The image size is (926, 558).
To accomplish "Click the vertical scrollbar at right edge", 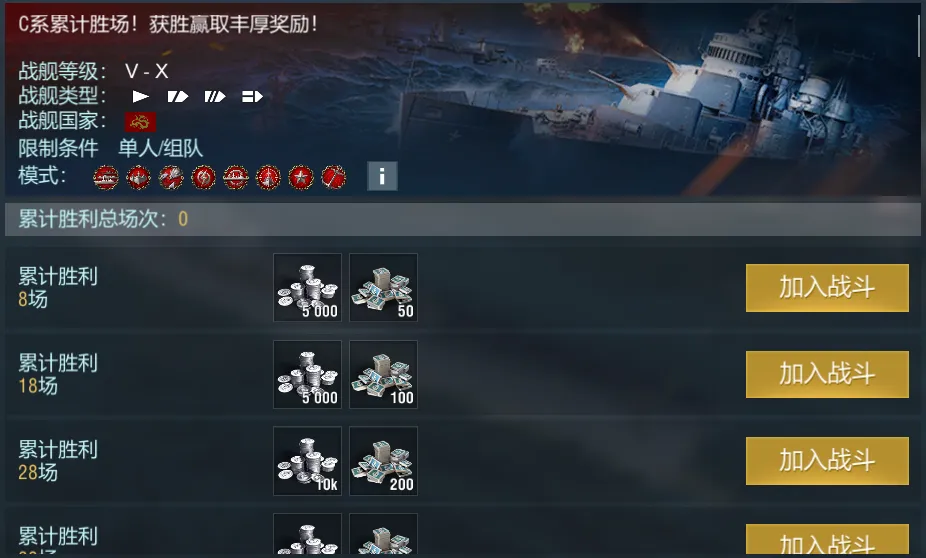I will 919,35.
